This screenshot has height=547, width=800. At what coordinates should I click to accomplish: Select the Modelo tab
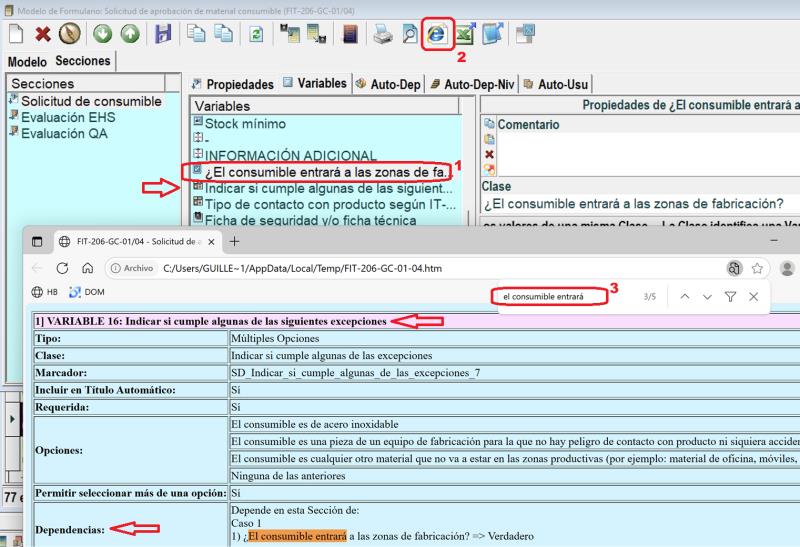tap(27, 62)
